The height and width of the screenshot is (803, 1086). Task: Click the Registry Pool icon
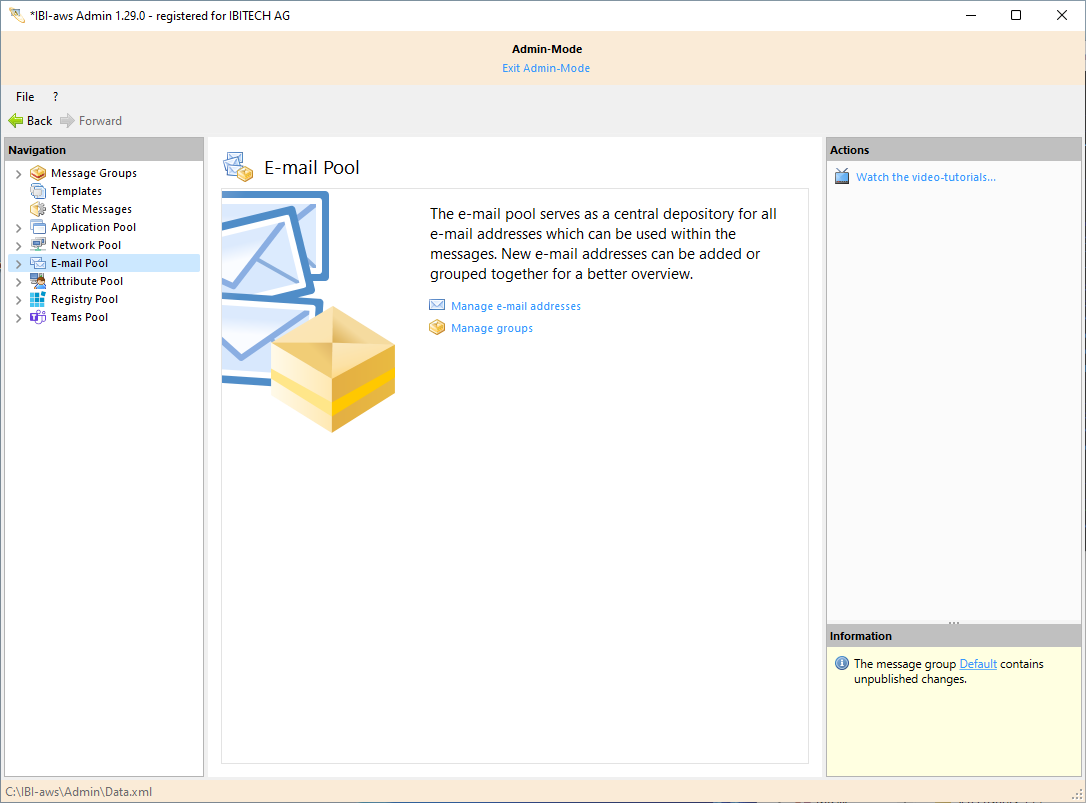[x=38, y=299]
